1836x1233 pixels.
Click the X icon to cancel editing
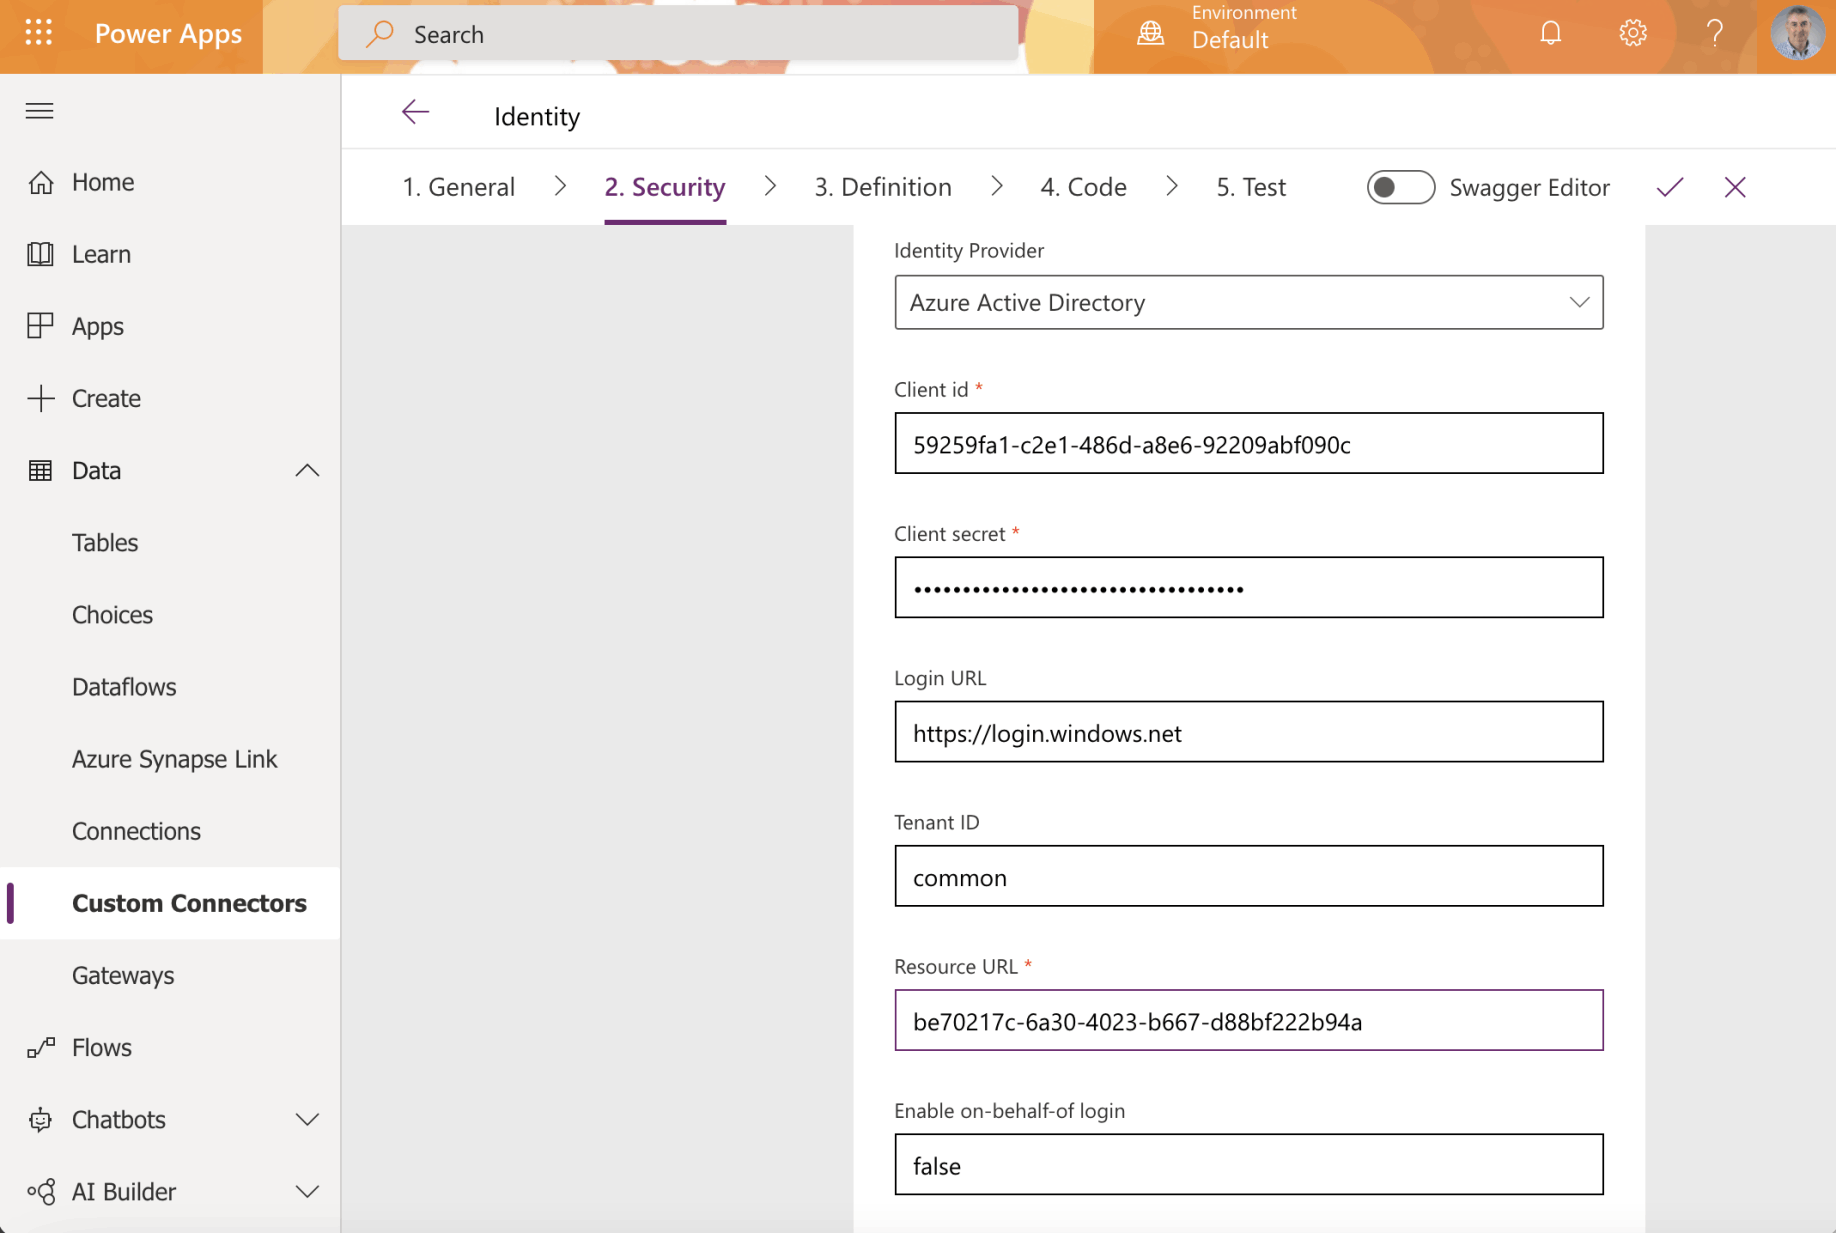point(1735,187)
